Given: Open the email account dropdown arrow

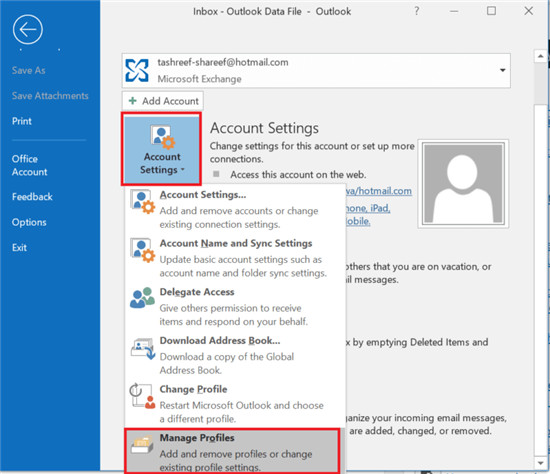Looking at the screenshot, I should click(502, 70).
